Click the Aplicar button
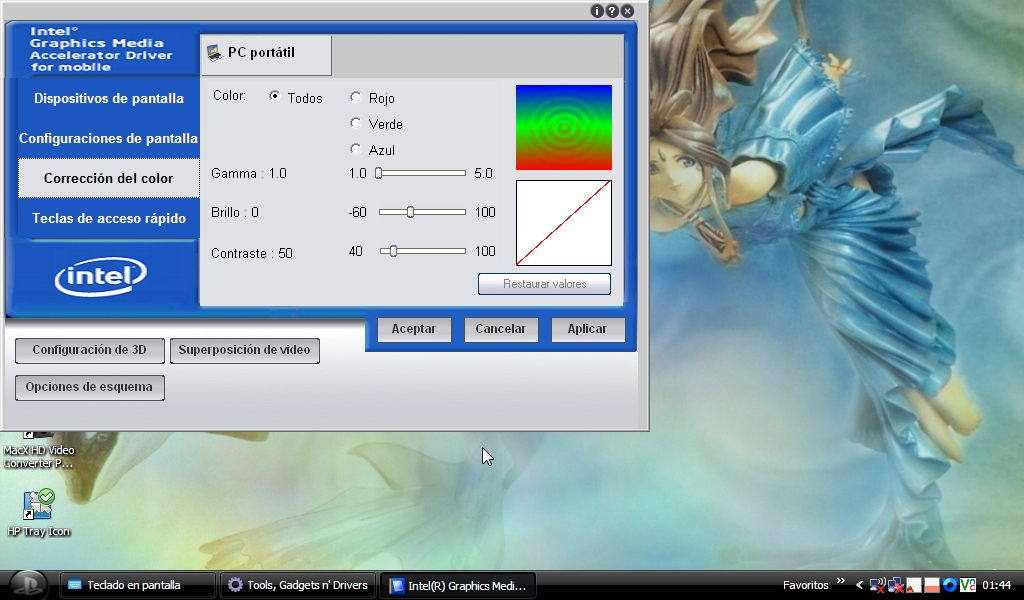The width and height of the screenshot is (1024, 600). [x=587, y=329]
